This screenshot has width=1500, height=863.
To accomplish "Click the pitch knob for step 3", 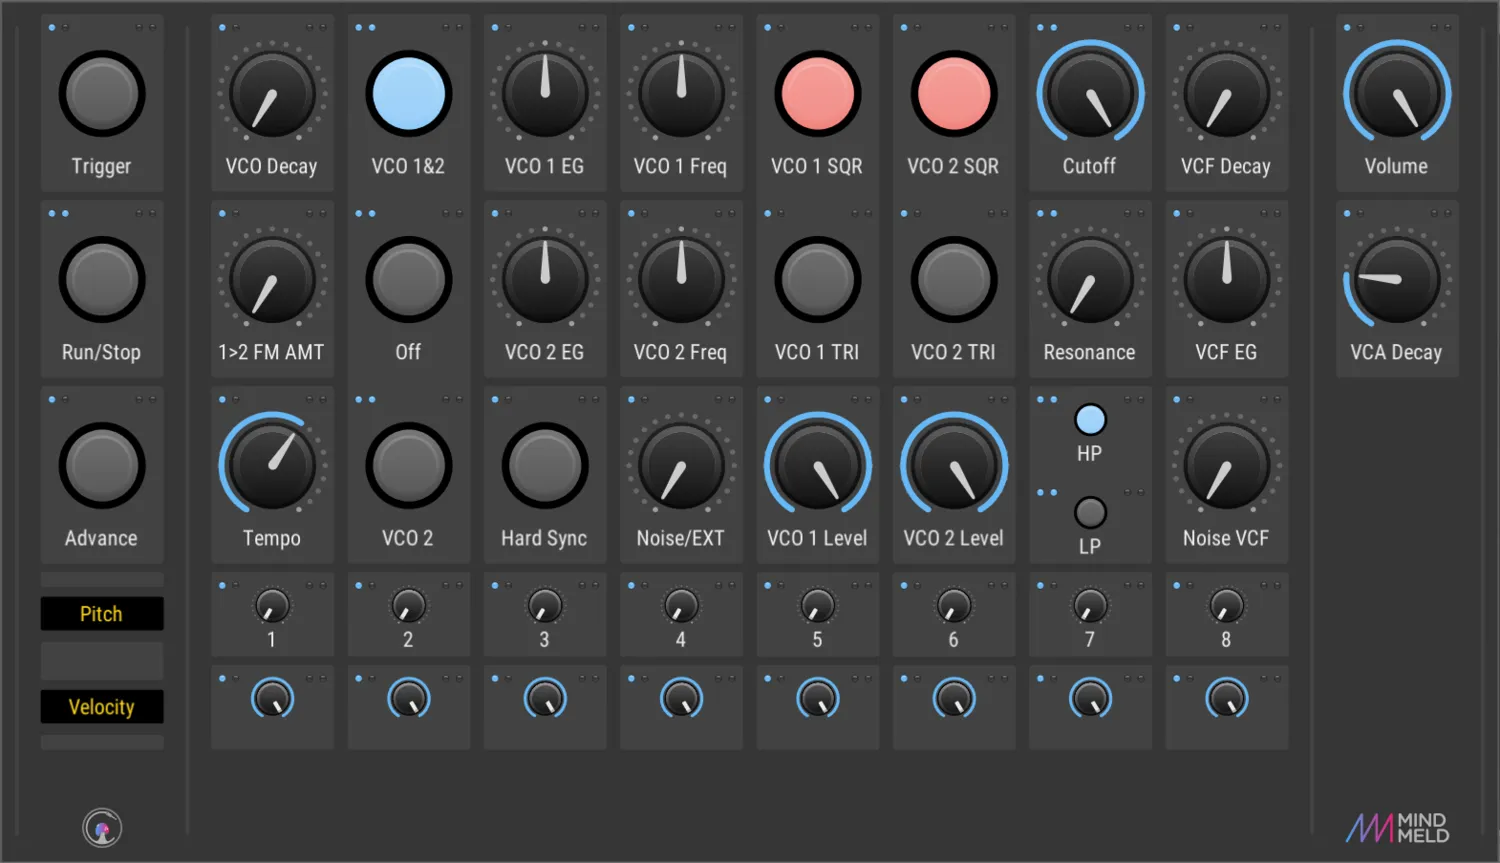I will click(545, 605).
